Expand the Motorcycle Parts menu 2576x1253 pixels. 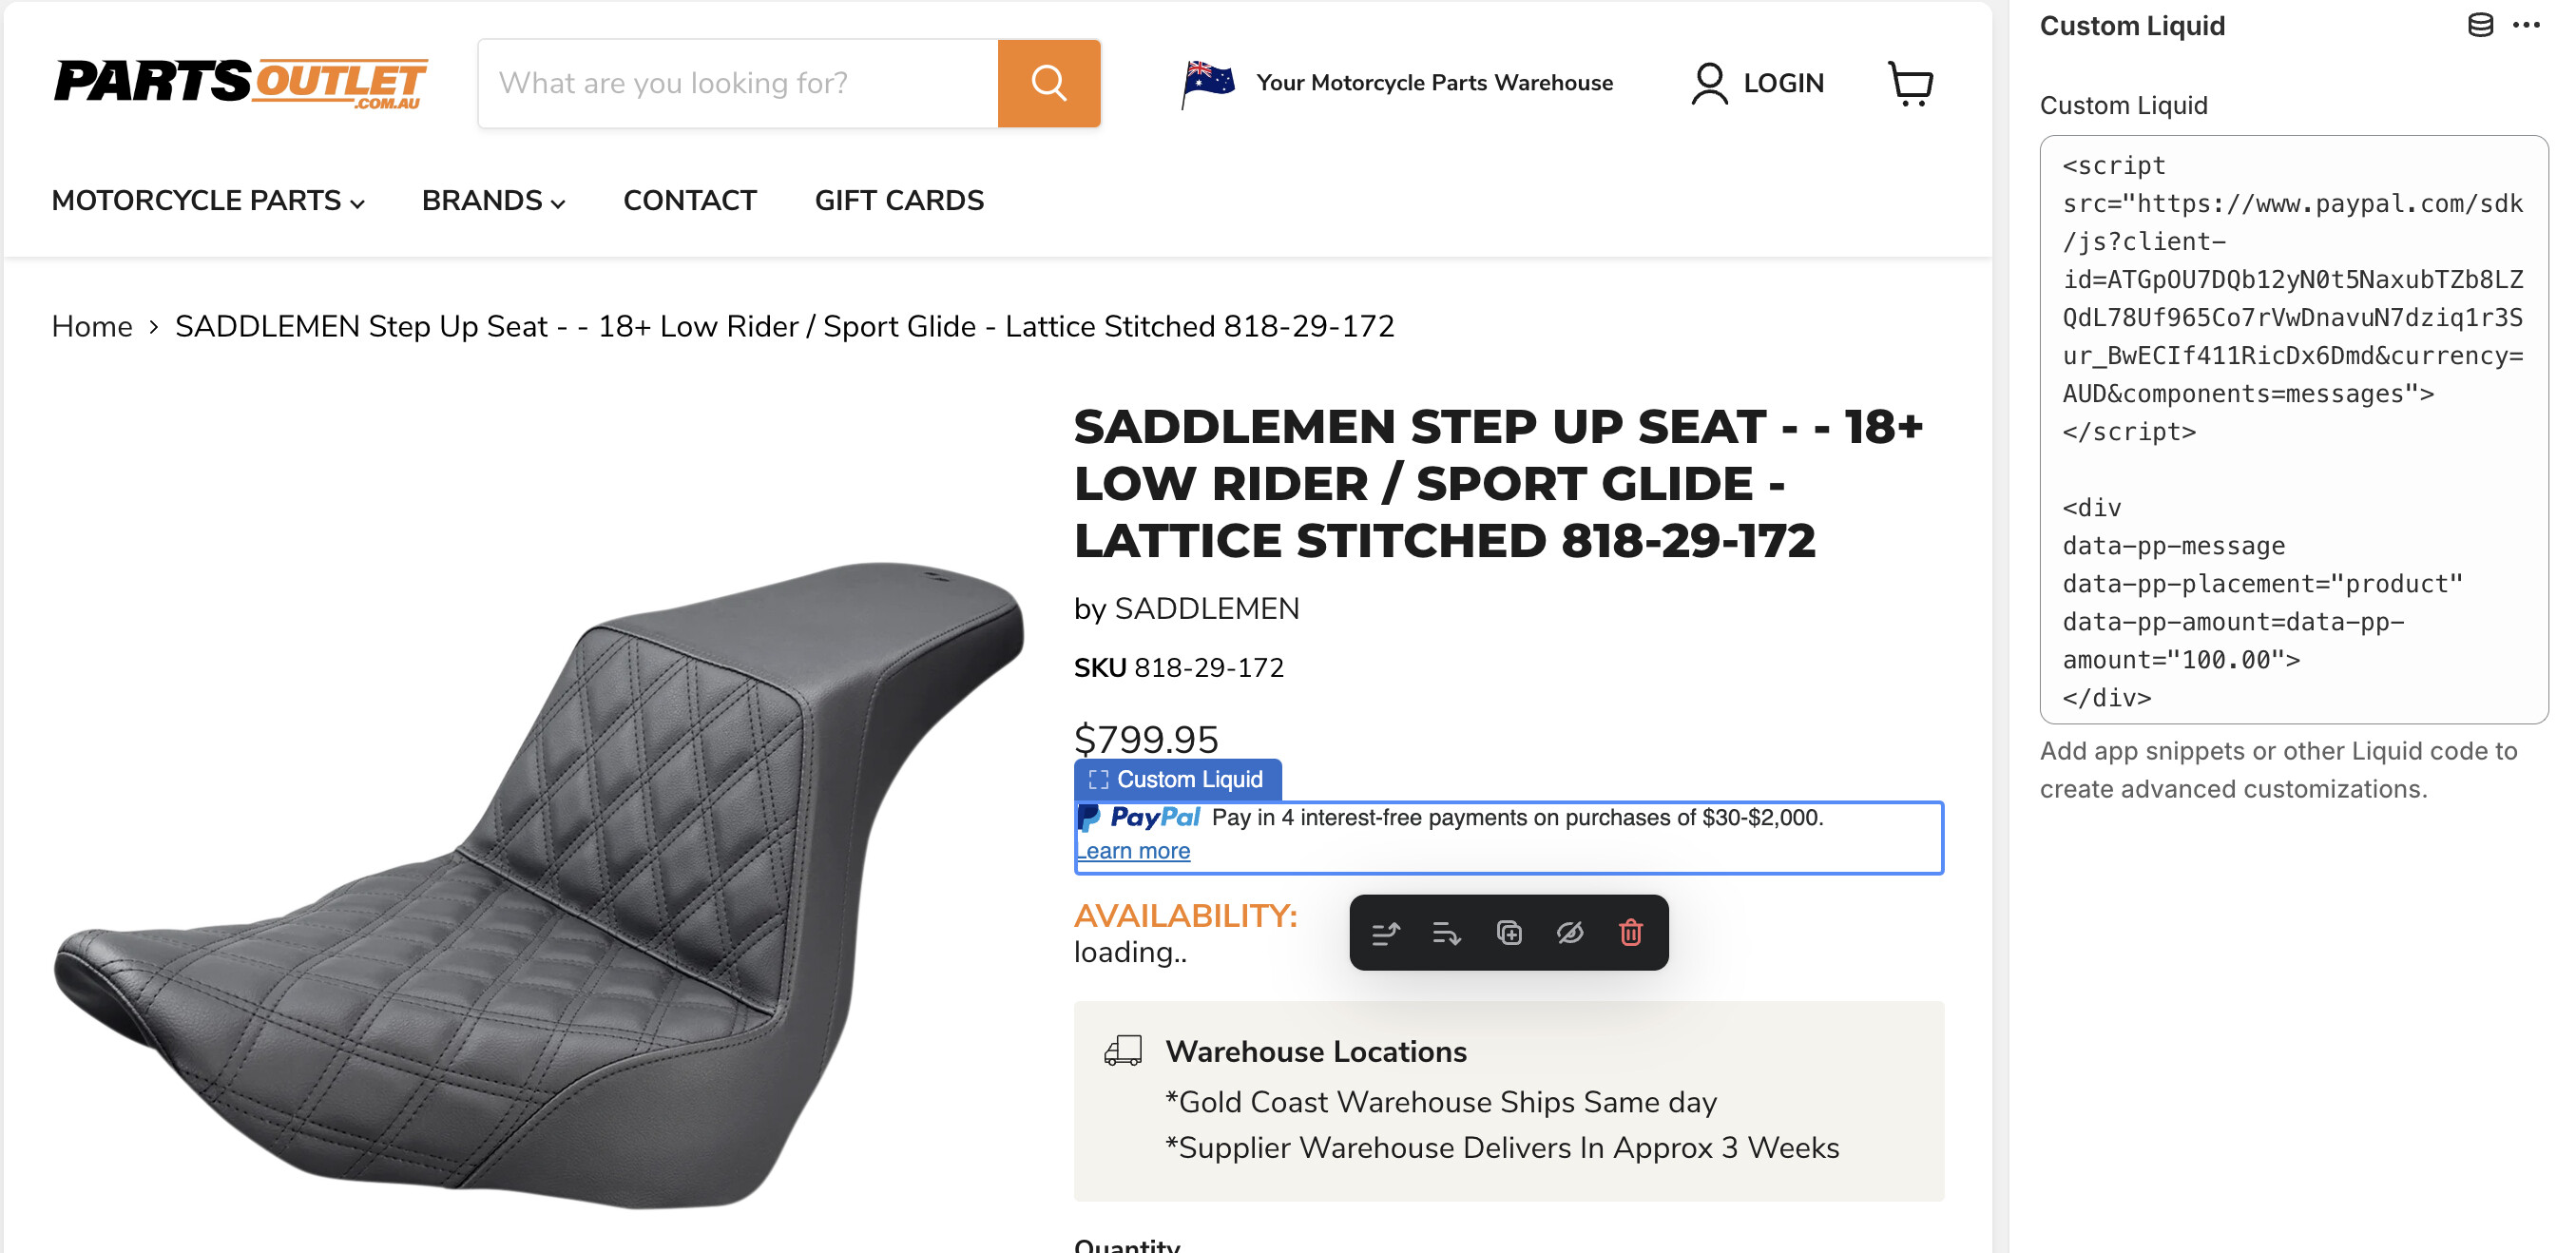208,201
